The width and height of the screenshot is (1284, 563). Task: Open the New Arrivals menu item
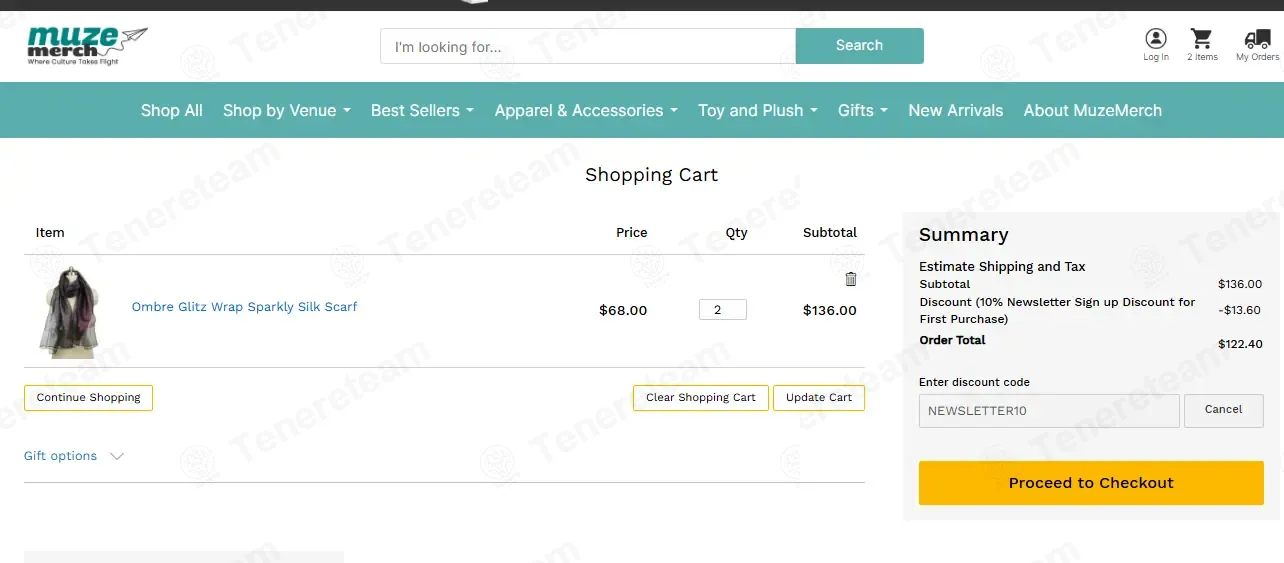[x=956, y=110]
